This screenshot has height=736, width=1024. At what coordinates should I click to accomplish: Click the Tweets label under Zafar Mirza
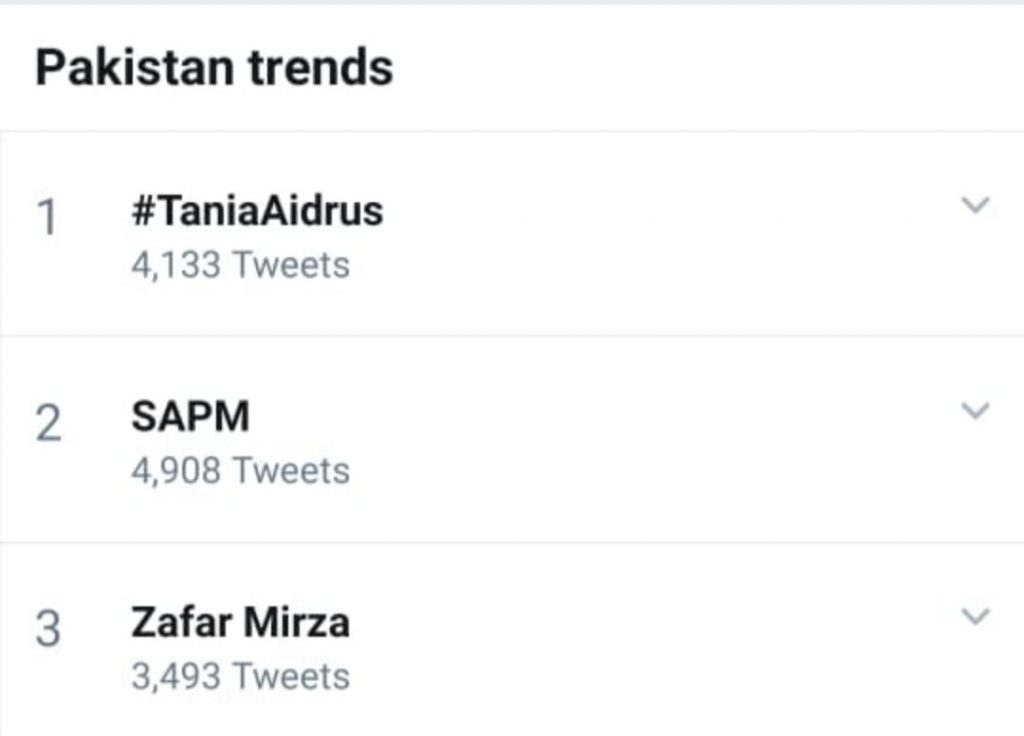coord(292,677)
